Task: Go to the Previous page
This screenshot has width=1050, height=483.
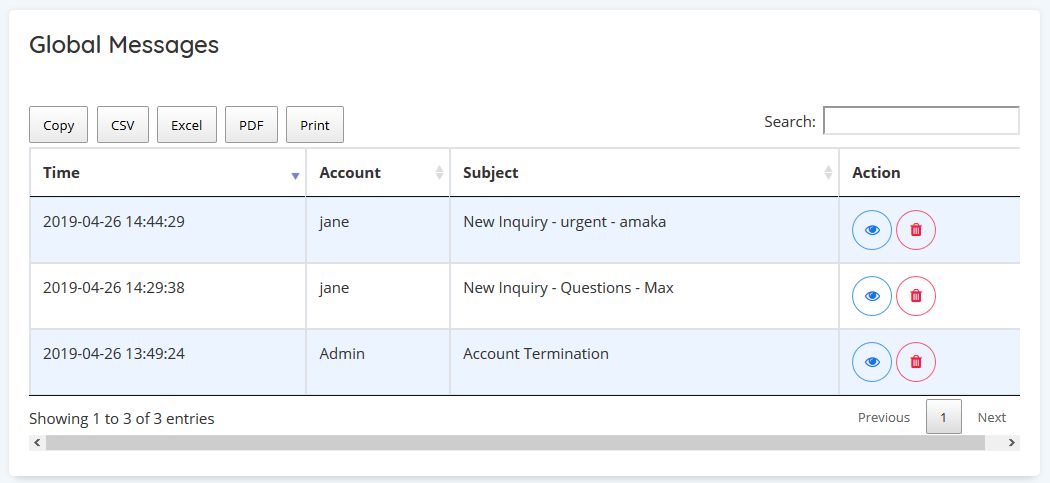Action: click(x=884, y=417)
